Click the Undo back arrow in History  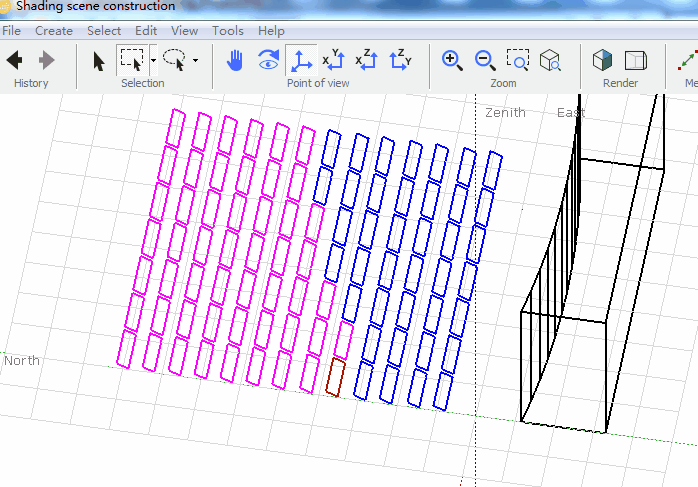[15, 60]
